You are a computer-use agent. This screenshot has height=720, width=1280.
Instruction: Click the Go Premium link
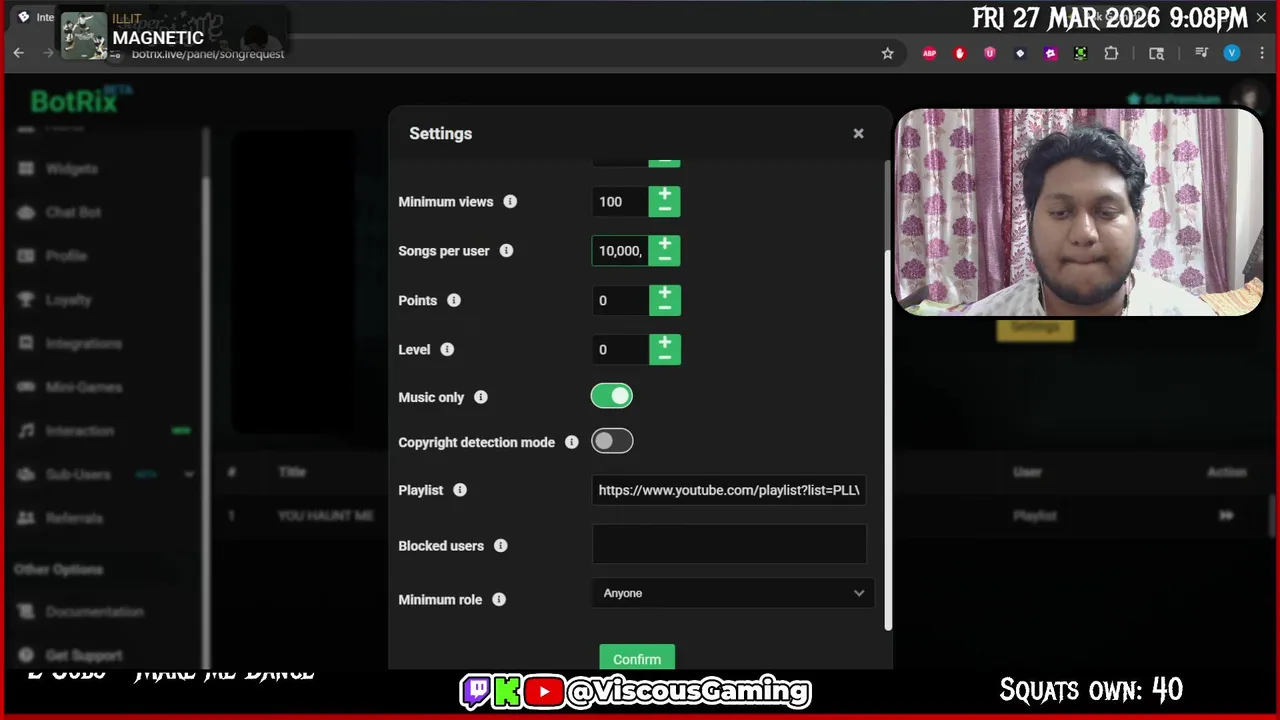(x=1175, y=99)
